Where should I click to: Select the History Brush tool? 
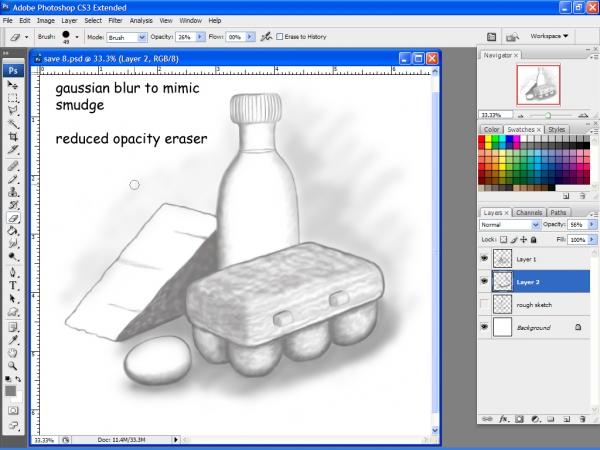coord(13,205)
